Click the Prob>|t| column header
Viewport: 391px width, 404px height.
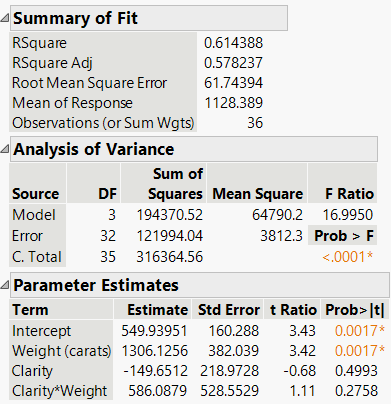coord(355,310)
